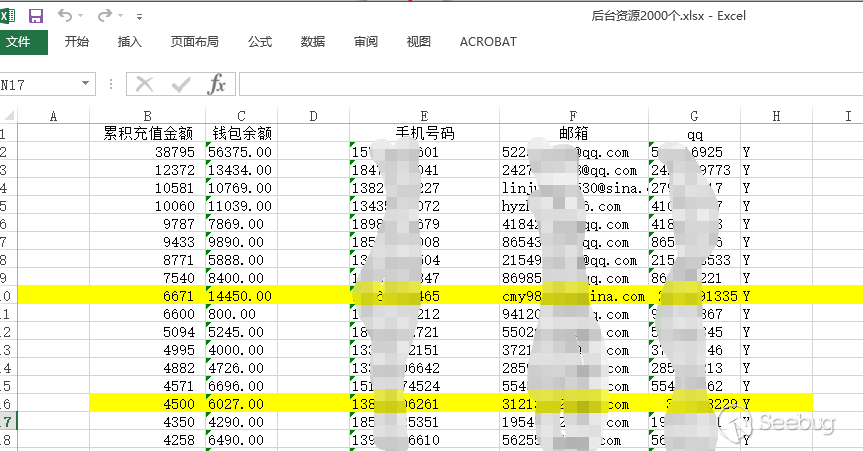Click the Excel application icon in title bar
Screen dimensions: 863x451
click(9, 16)
